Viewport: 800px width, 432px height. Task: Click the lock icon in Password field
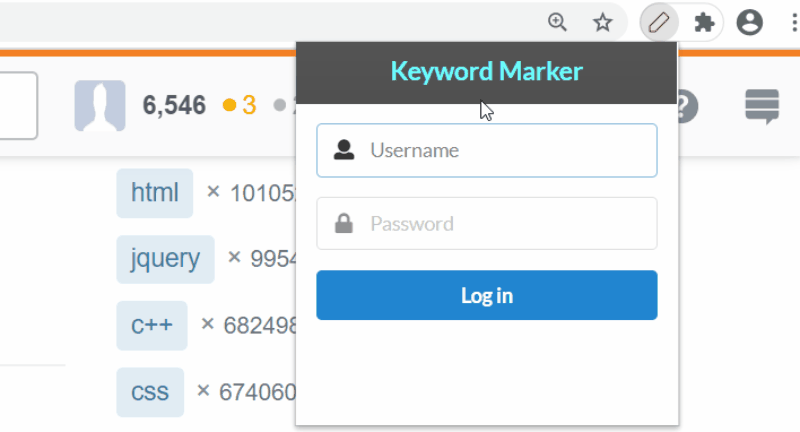(344, 223)
